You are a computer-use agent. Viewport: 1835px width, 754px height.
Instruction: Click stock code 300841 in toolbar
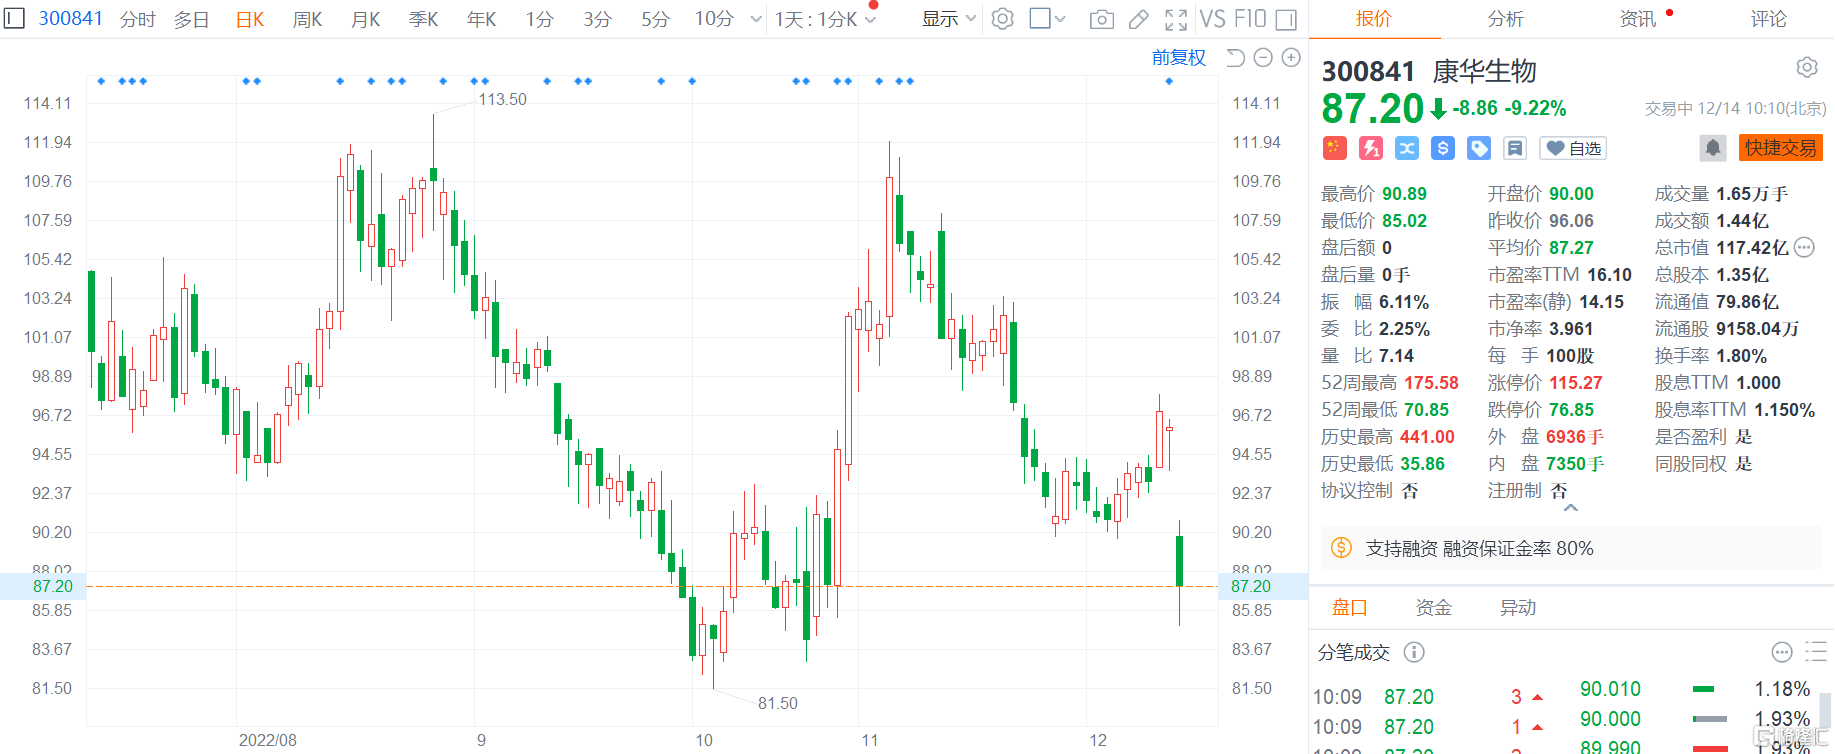click(70, 18)
